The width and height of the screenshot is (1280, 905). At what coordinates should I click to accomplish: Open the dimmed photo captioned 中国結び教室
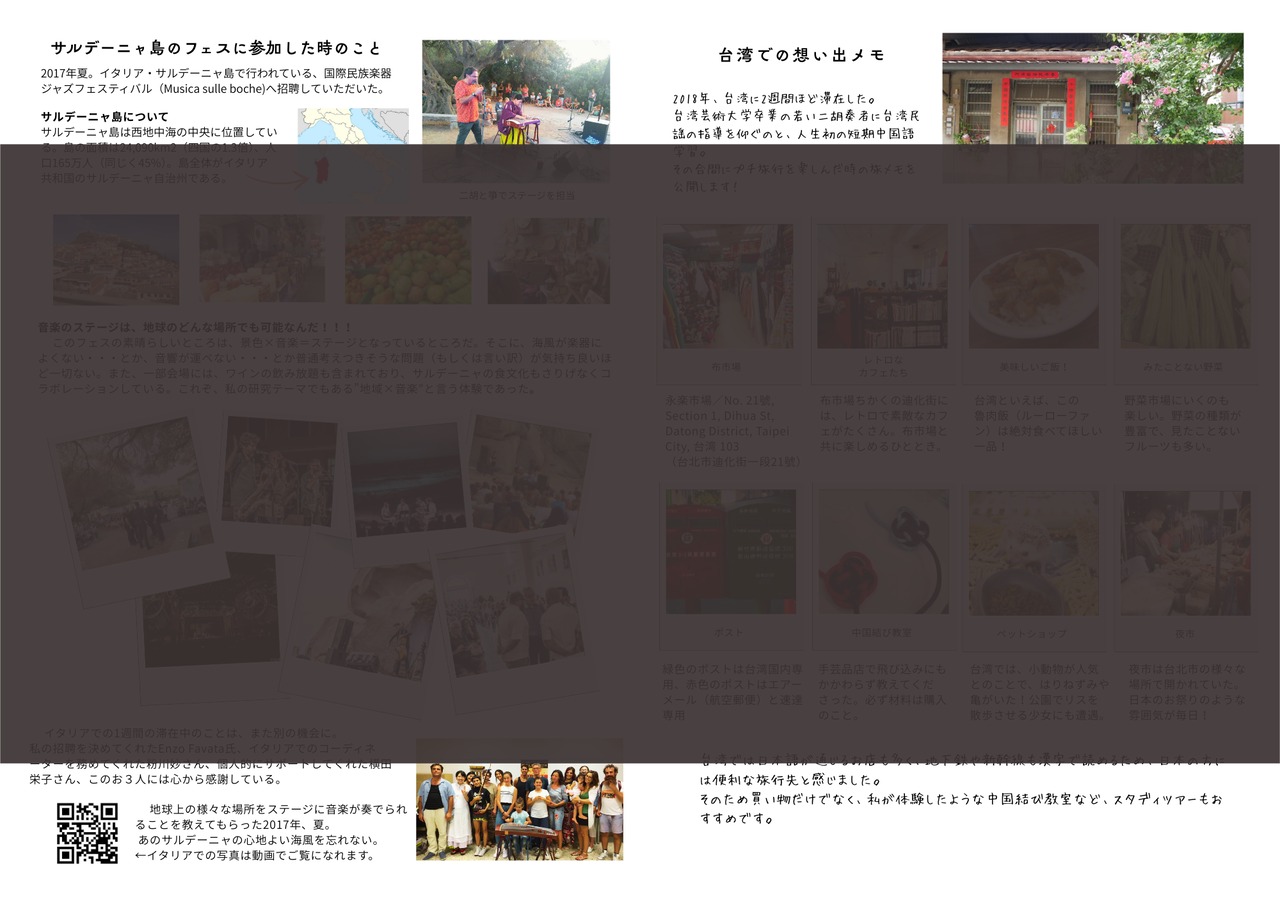pos(884,552)
